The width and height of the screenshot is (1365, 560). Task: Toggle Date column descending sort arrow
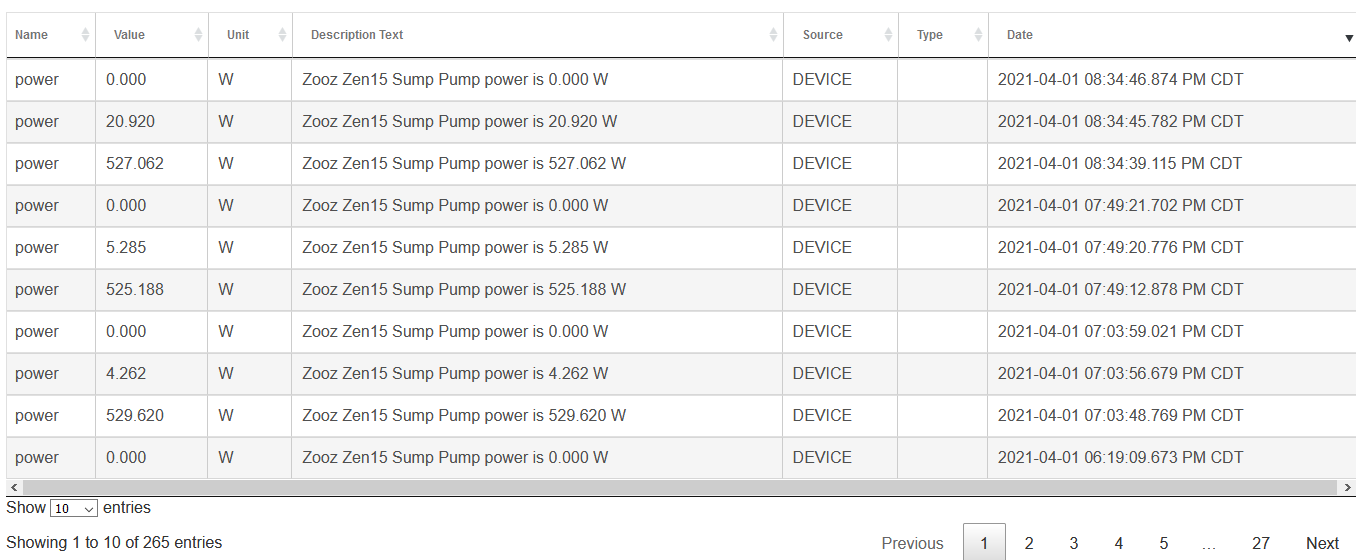pos(1349,37)
